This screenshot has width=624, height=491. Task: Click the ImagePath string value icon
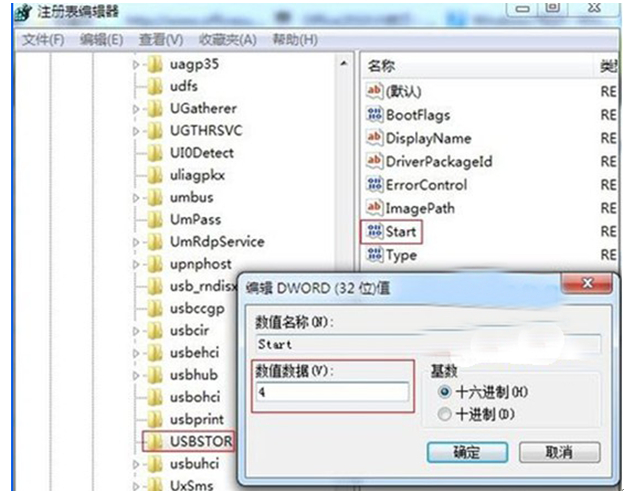point(374,208)
